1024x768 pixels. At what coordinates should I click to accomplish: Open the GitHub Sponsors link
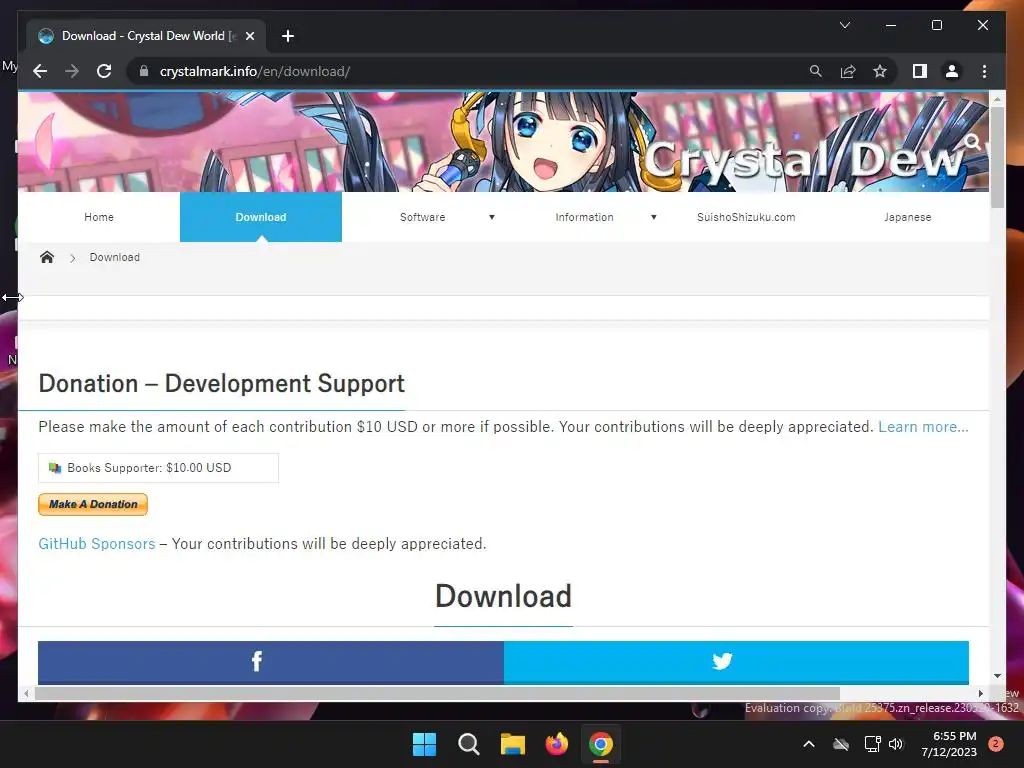[97, 543]
